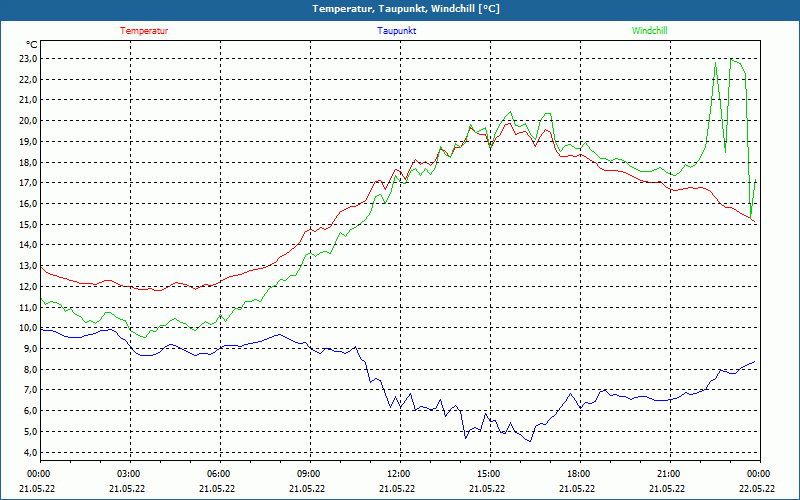Click the 06:00 time axis label
Screen dimensions: 800x500
pyautogui.click(x=218, y=474)
